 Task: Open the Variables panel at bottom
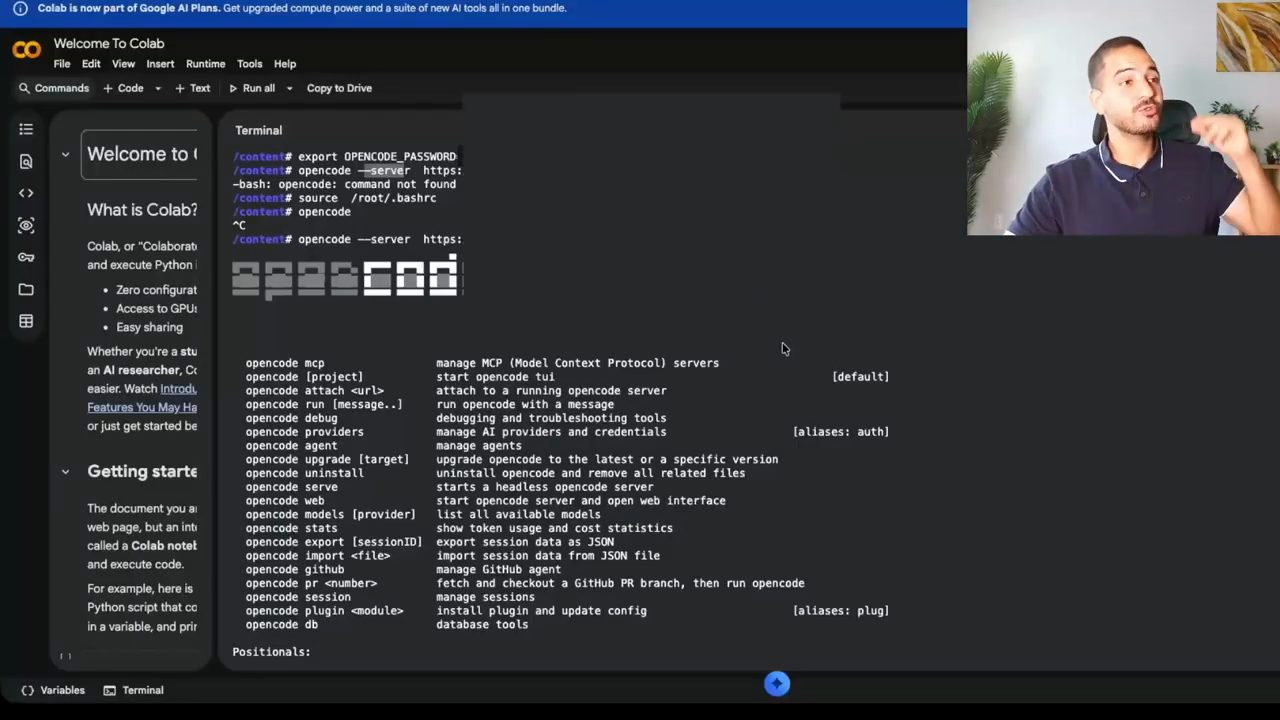53,690
